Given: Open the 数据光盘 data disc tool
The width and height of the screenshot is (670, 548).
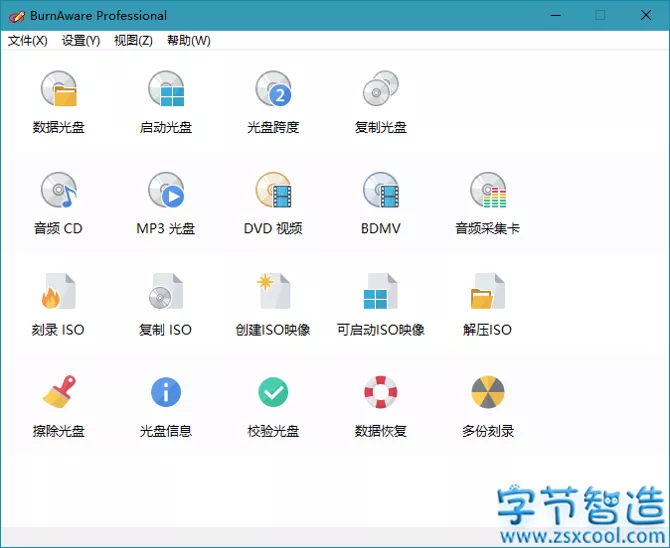Looking at the screenshot, I should pos(59,103).
